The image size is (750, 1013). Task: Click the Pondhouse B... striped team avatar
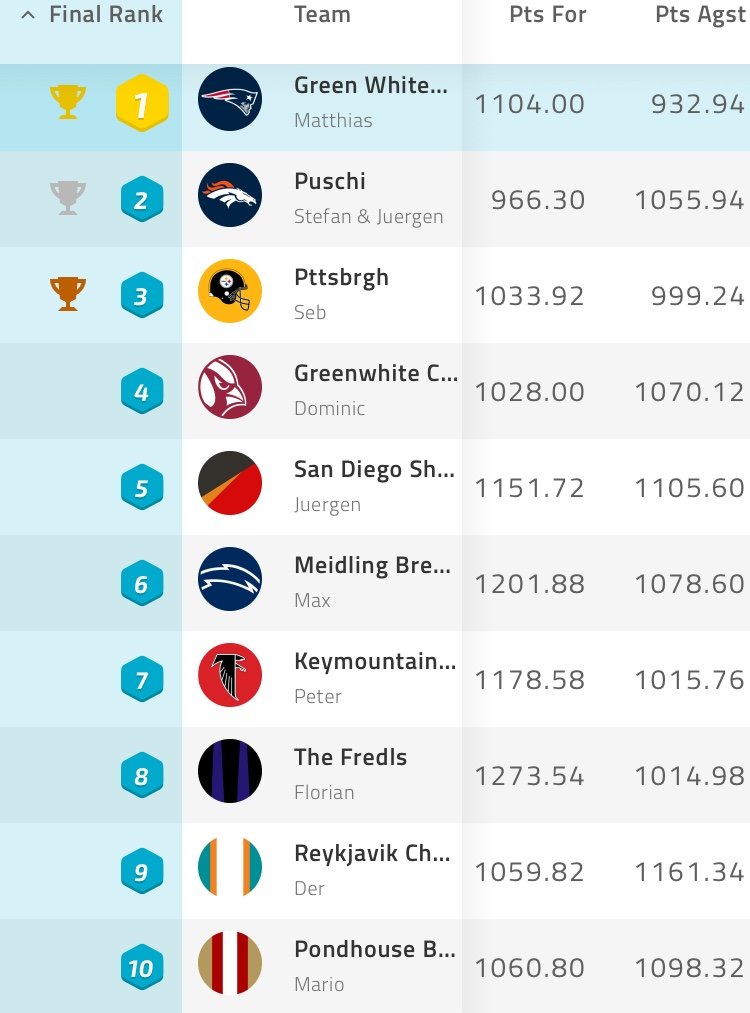230,963
